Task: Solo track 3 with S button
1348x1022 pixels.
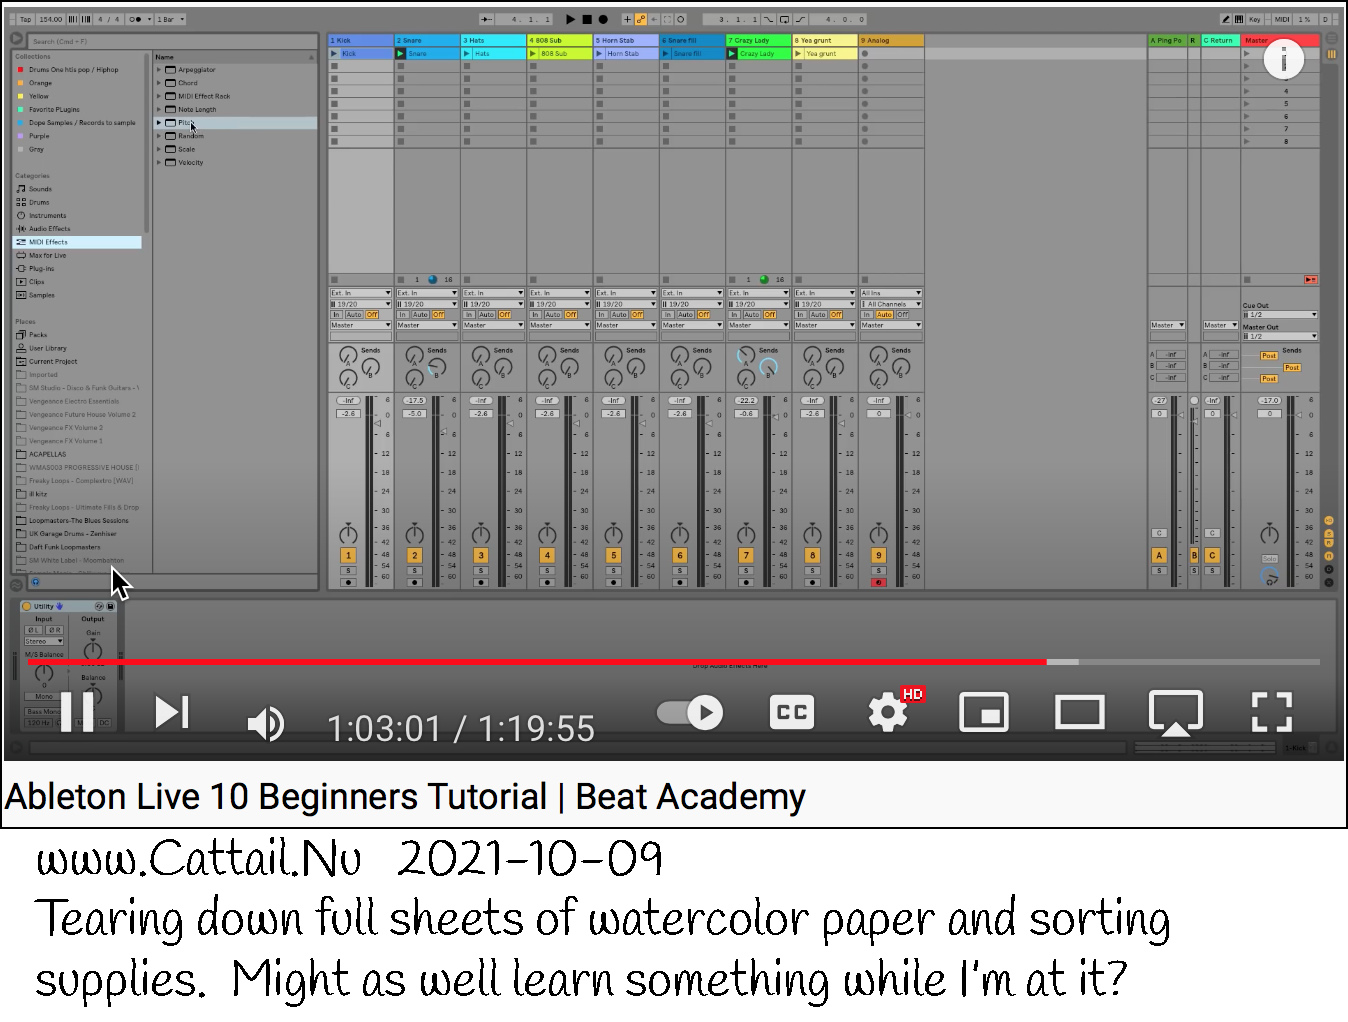Action: [x=481, y=571]
